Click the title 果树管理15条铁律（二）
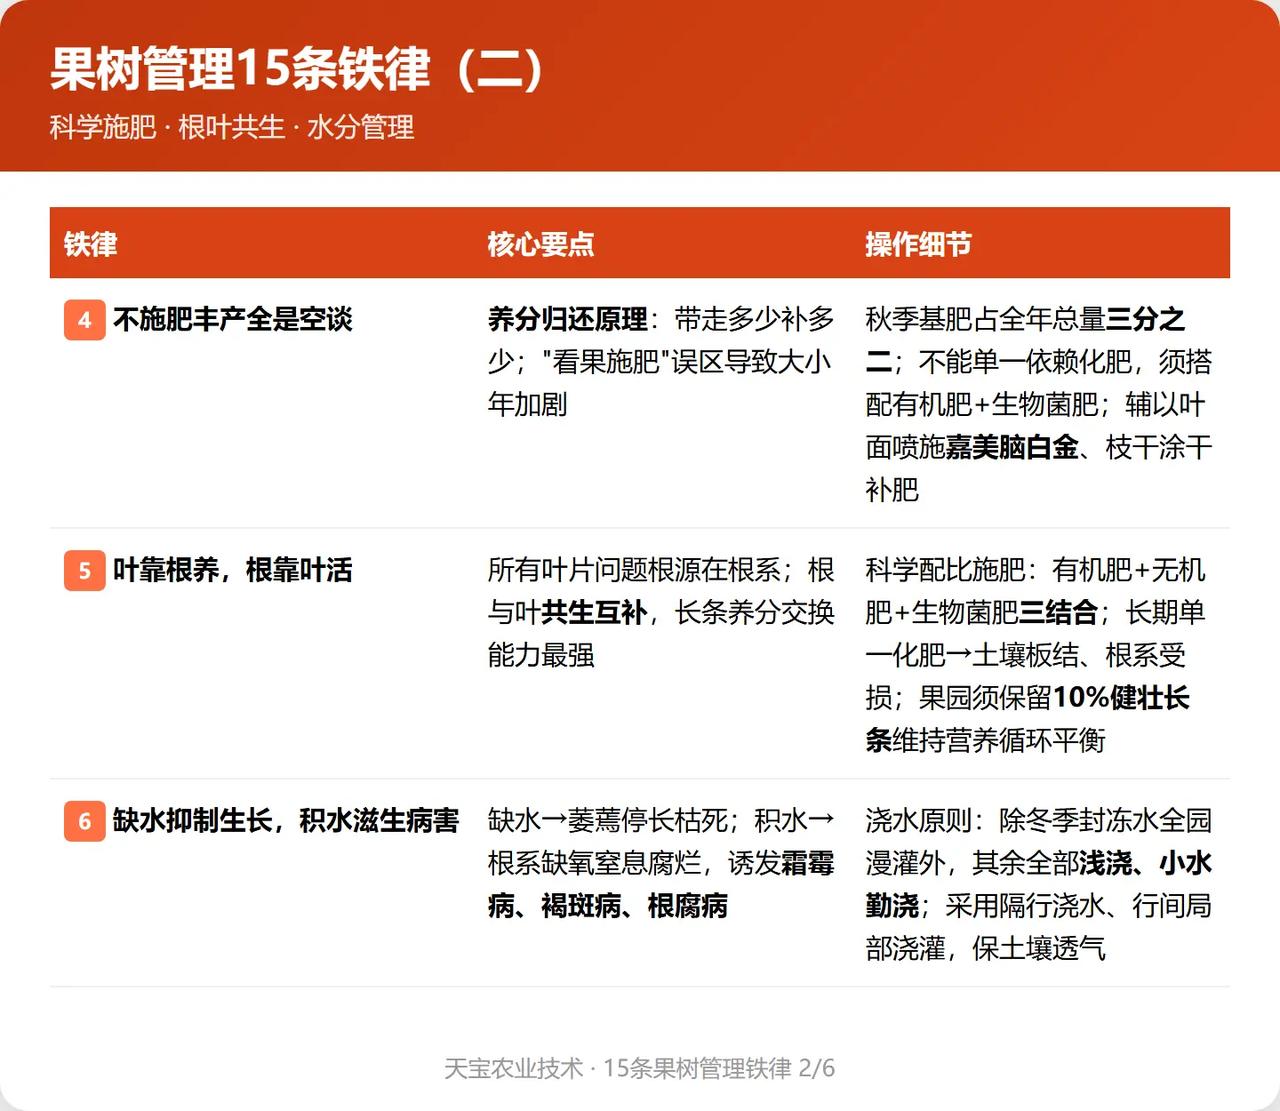This screenshot has height=1111, width=1280. click(297, 69)
